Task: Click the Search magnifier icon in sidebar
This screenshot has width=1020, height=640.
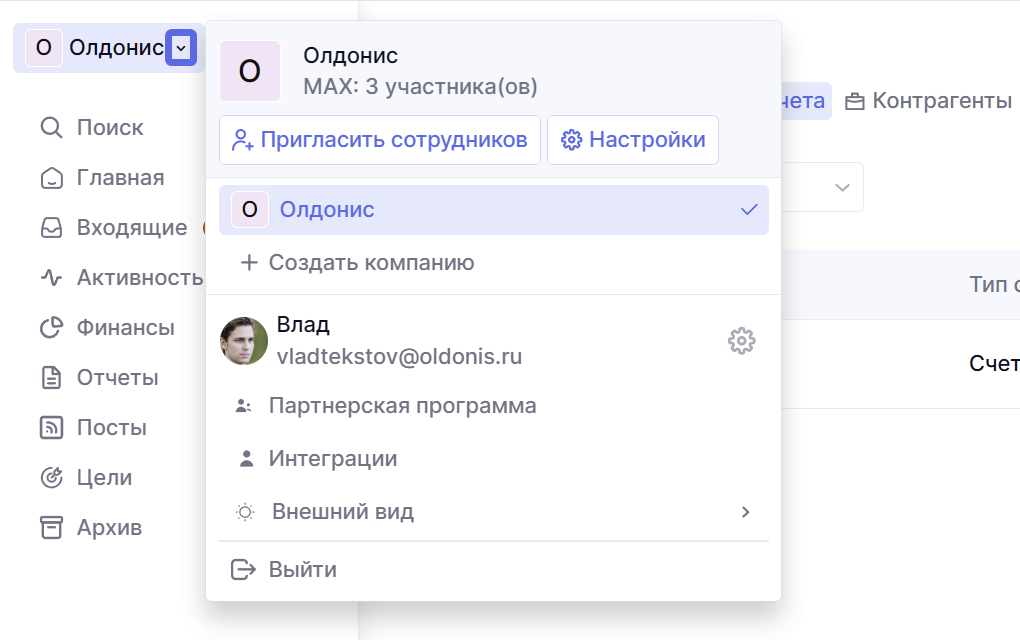Action: pos(51,128)
